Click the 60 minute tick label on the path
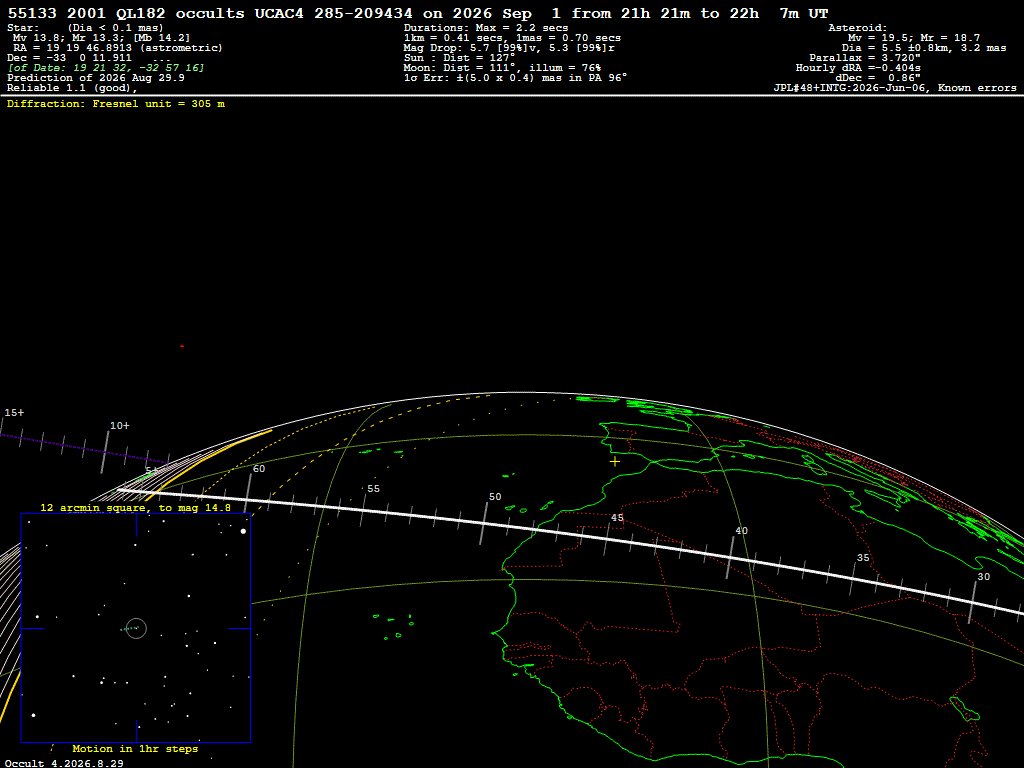This screenshot has height=768, width=1024. tap(259, 469)
